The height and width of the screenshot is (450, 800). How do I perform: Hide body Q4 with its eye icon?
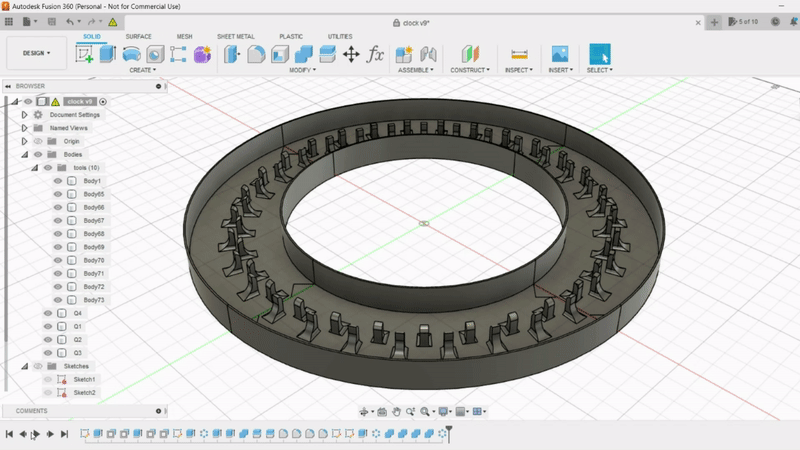coord(48,313)
